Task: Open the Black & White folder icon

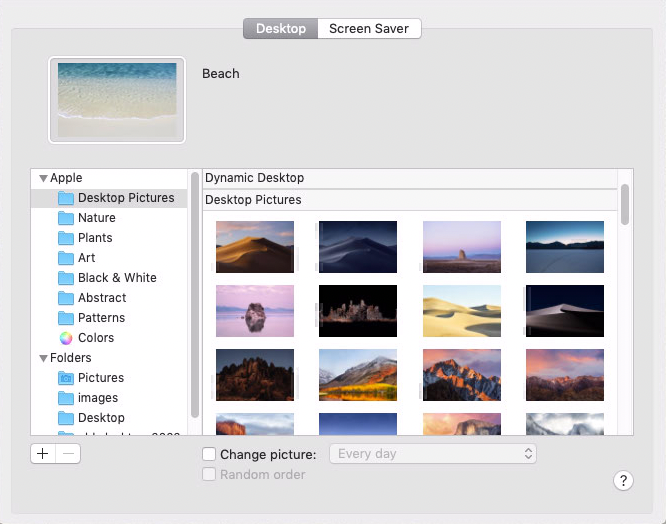Action: point(66,278)
